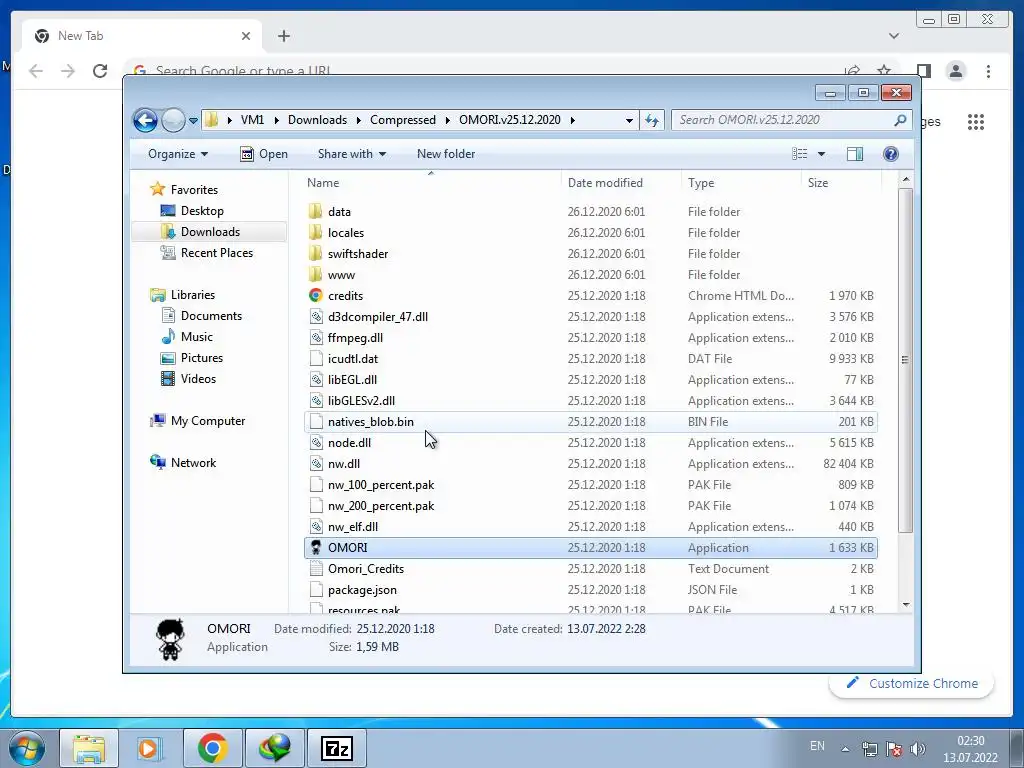The height and width of the screenshot is (768, 1024).
Task: Click the change view icon
Action: [799, 154]
